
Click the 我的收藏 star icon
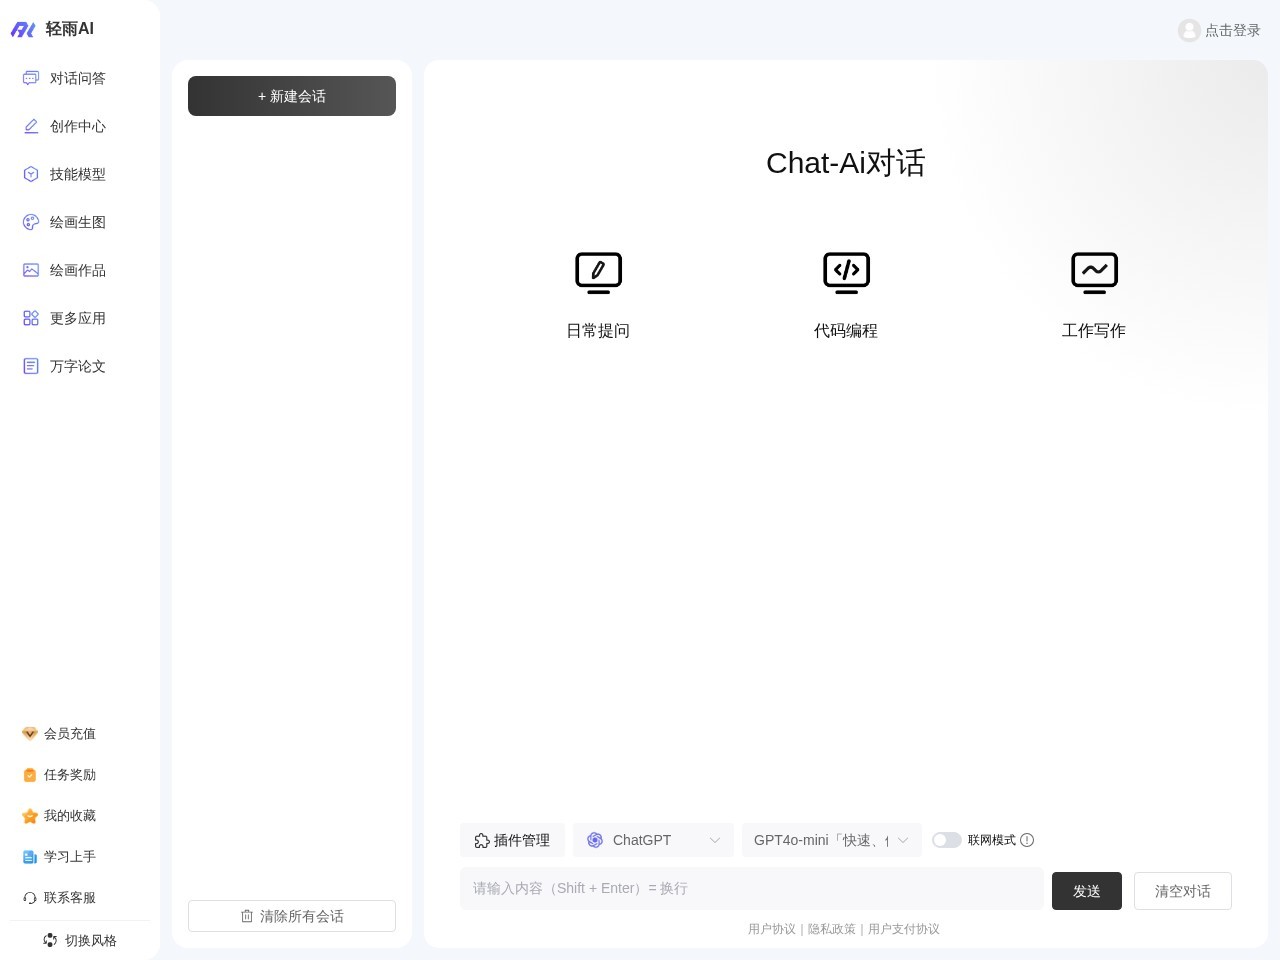tap(30, 816)
